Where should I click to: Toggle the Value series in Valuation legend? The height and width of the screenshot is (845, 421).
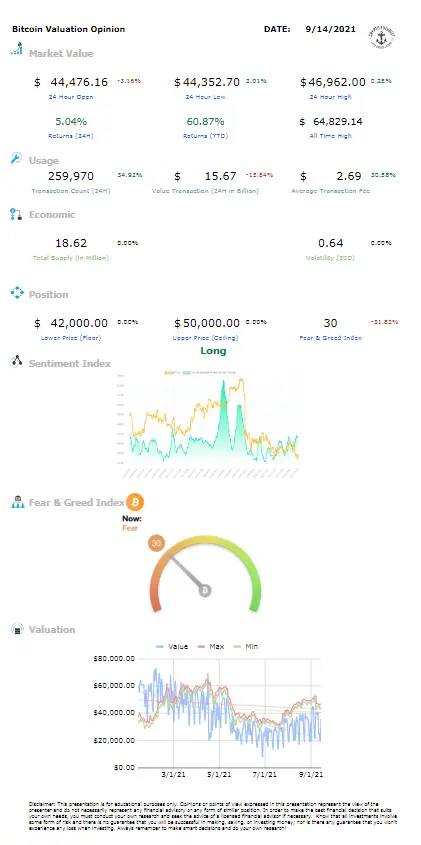coord(172,646)
